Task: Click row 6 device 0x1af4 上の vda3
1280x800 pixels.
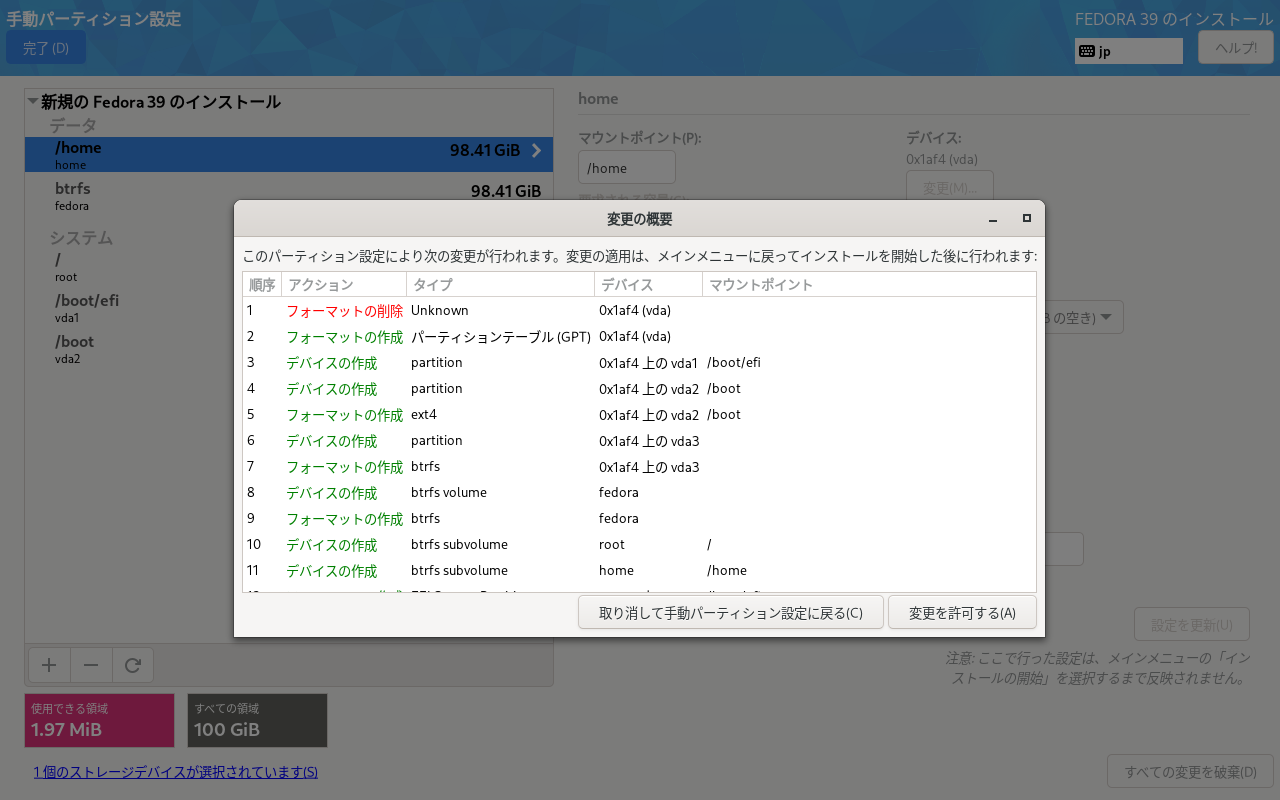Action: (x=649, y=441)
